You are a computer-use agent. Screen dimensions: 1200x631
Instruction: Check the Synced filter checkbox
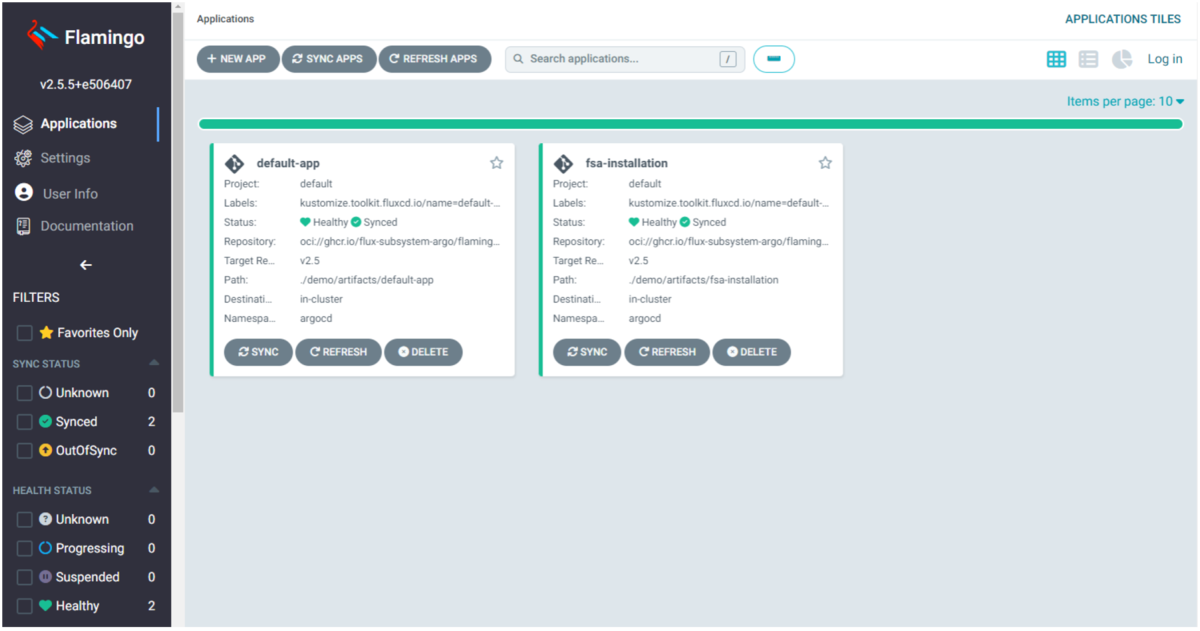[x=25, y=422]
